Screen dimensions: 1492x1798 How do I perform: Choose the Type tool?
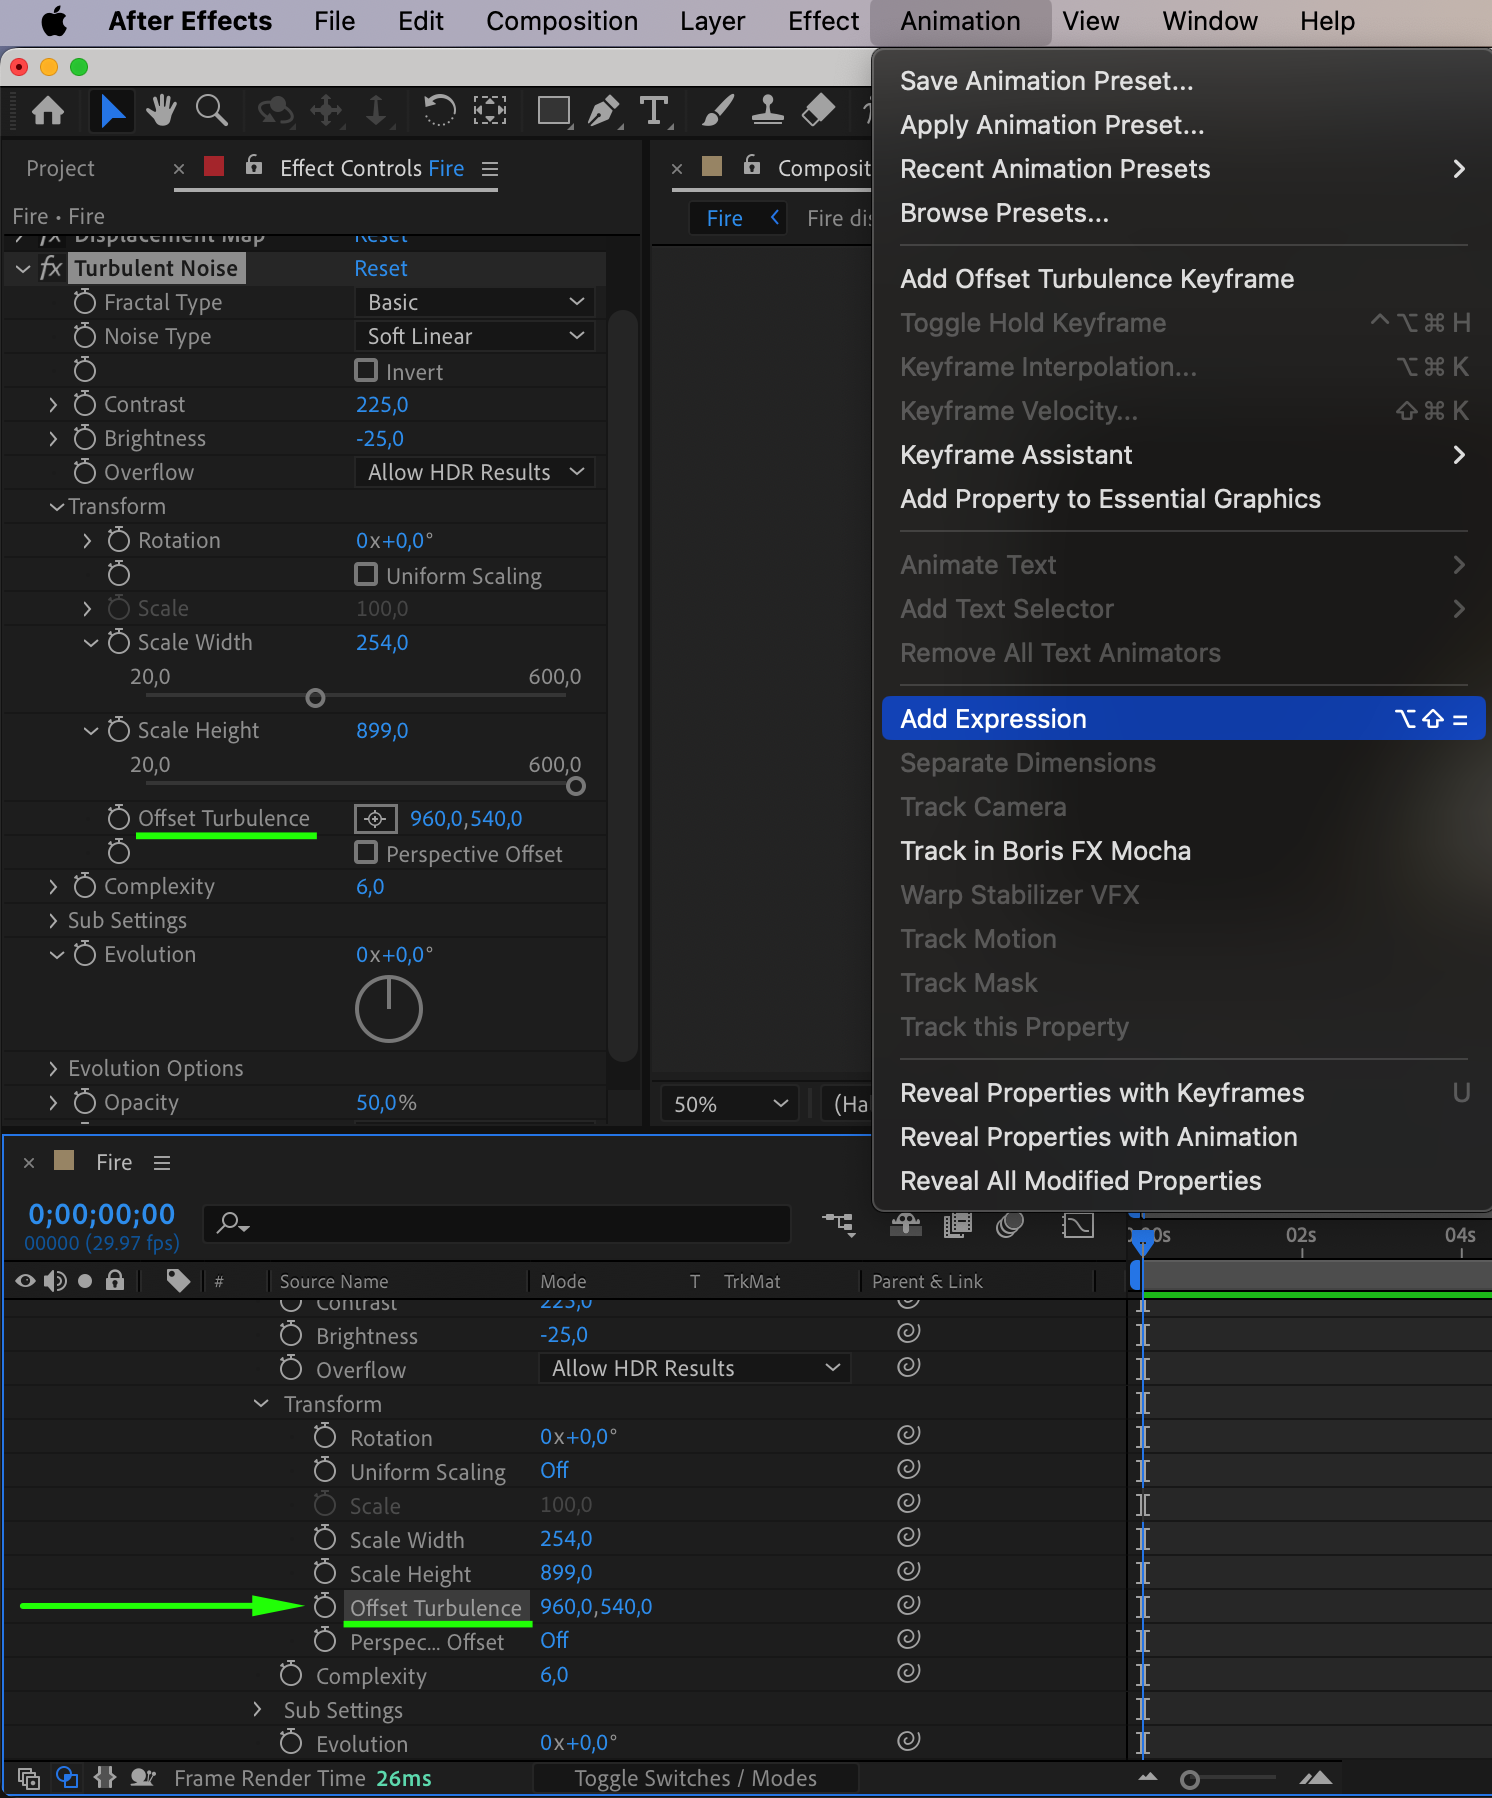click(654, 110)
